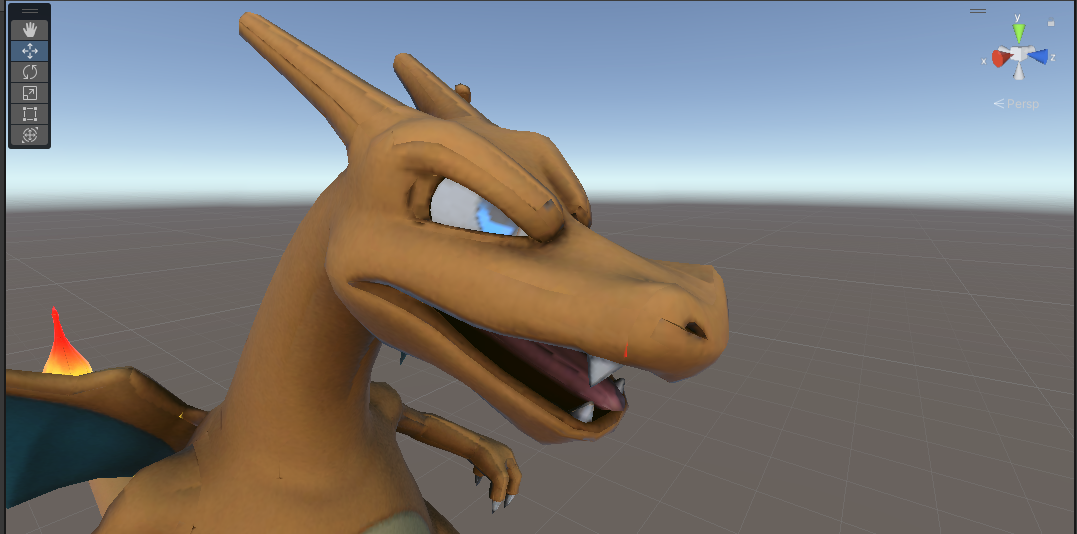Select the Rotate tool

click(x=30, y=71)
